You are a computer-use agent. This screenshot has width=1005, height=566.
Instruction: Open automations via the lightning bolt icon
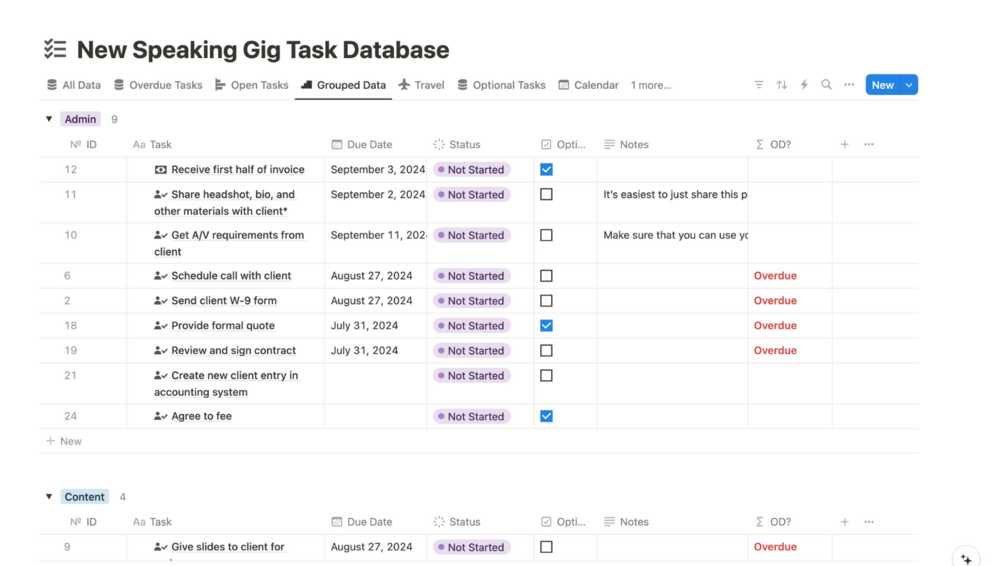804,85
